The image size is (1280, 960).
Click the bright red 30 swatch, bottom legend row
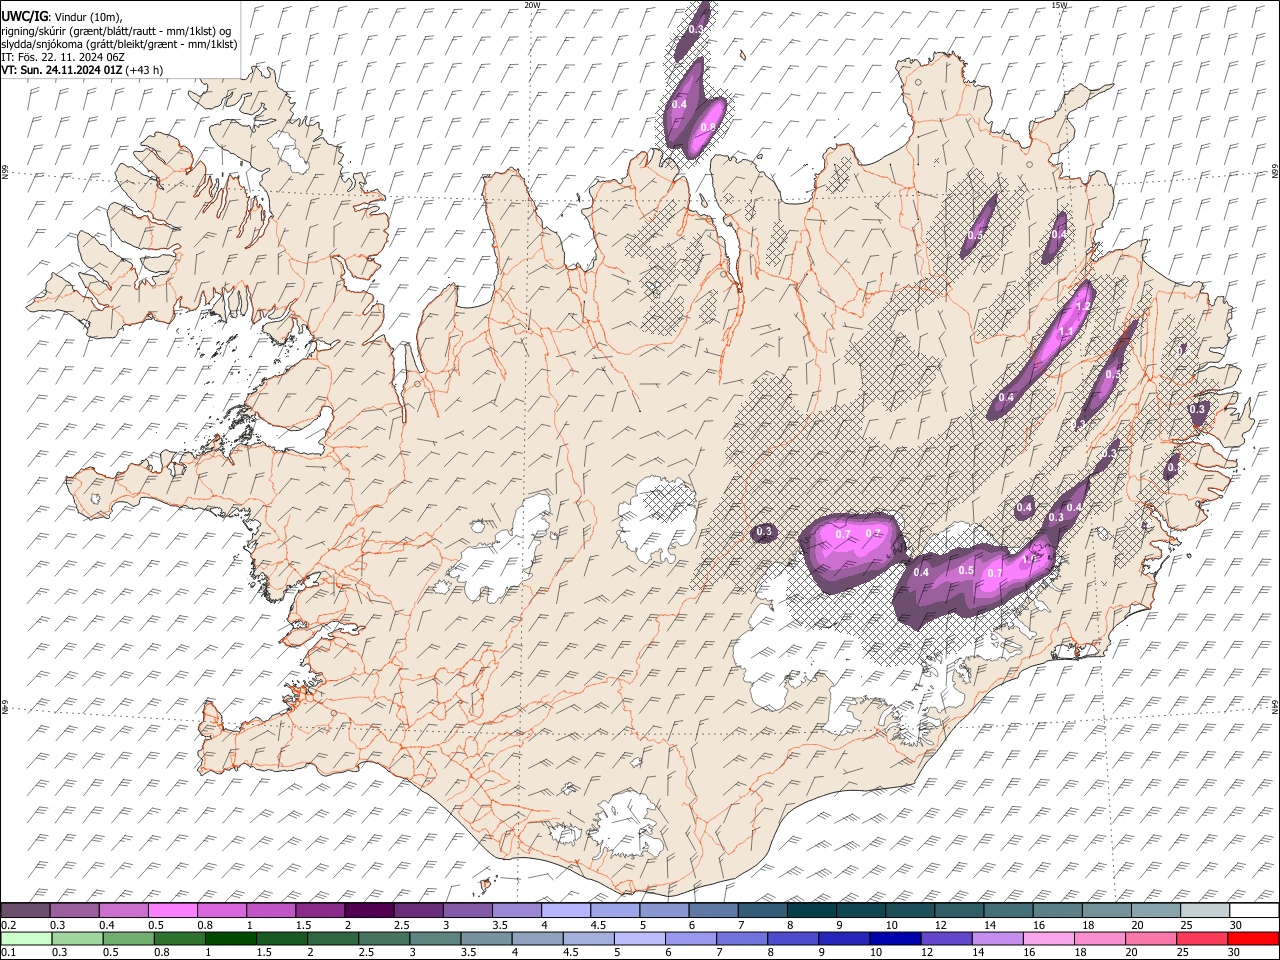(1253, 938)
